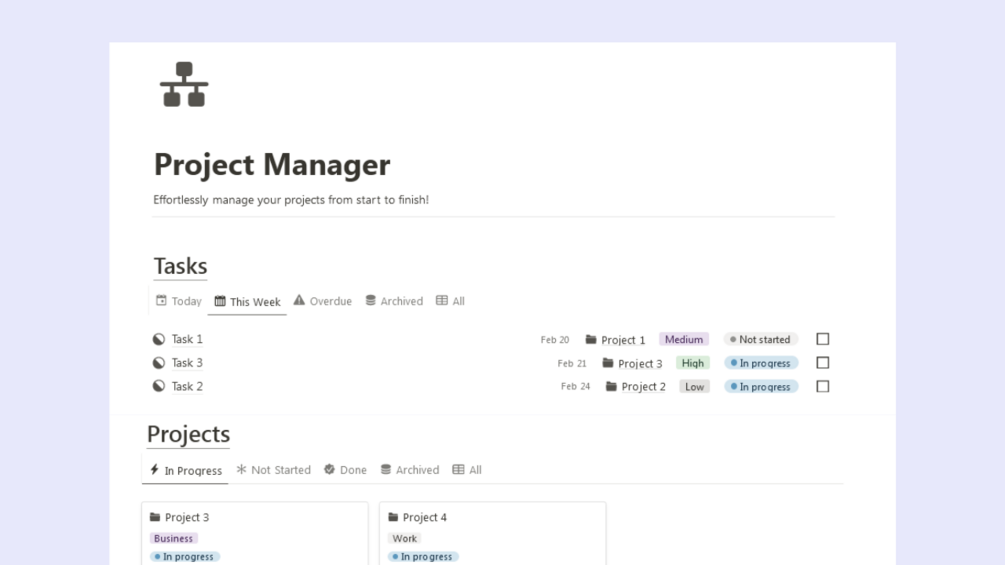1005x565 pixels.
Task: Check the checkbox for Task 1
Action: [x=823, y=339]
